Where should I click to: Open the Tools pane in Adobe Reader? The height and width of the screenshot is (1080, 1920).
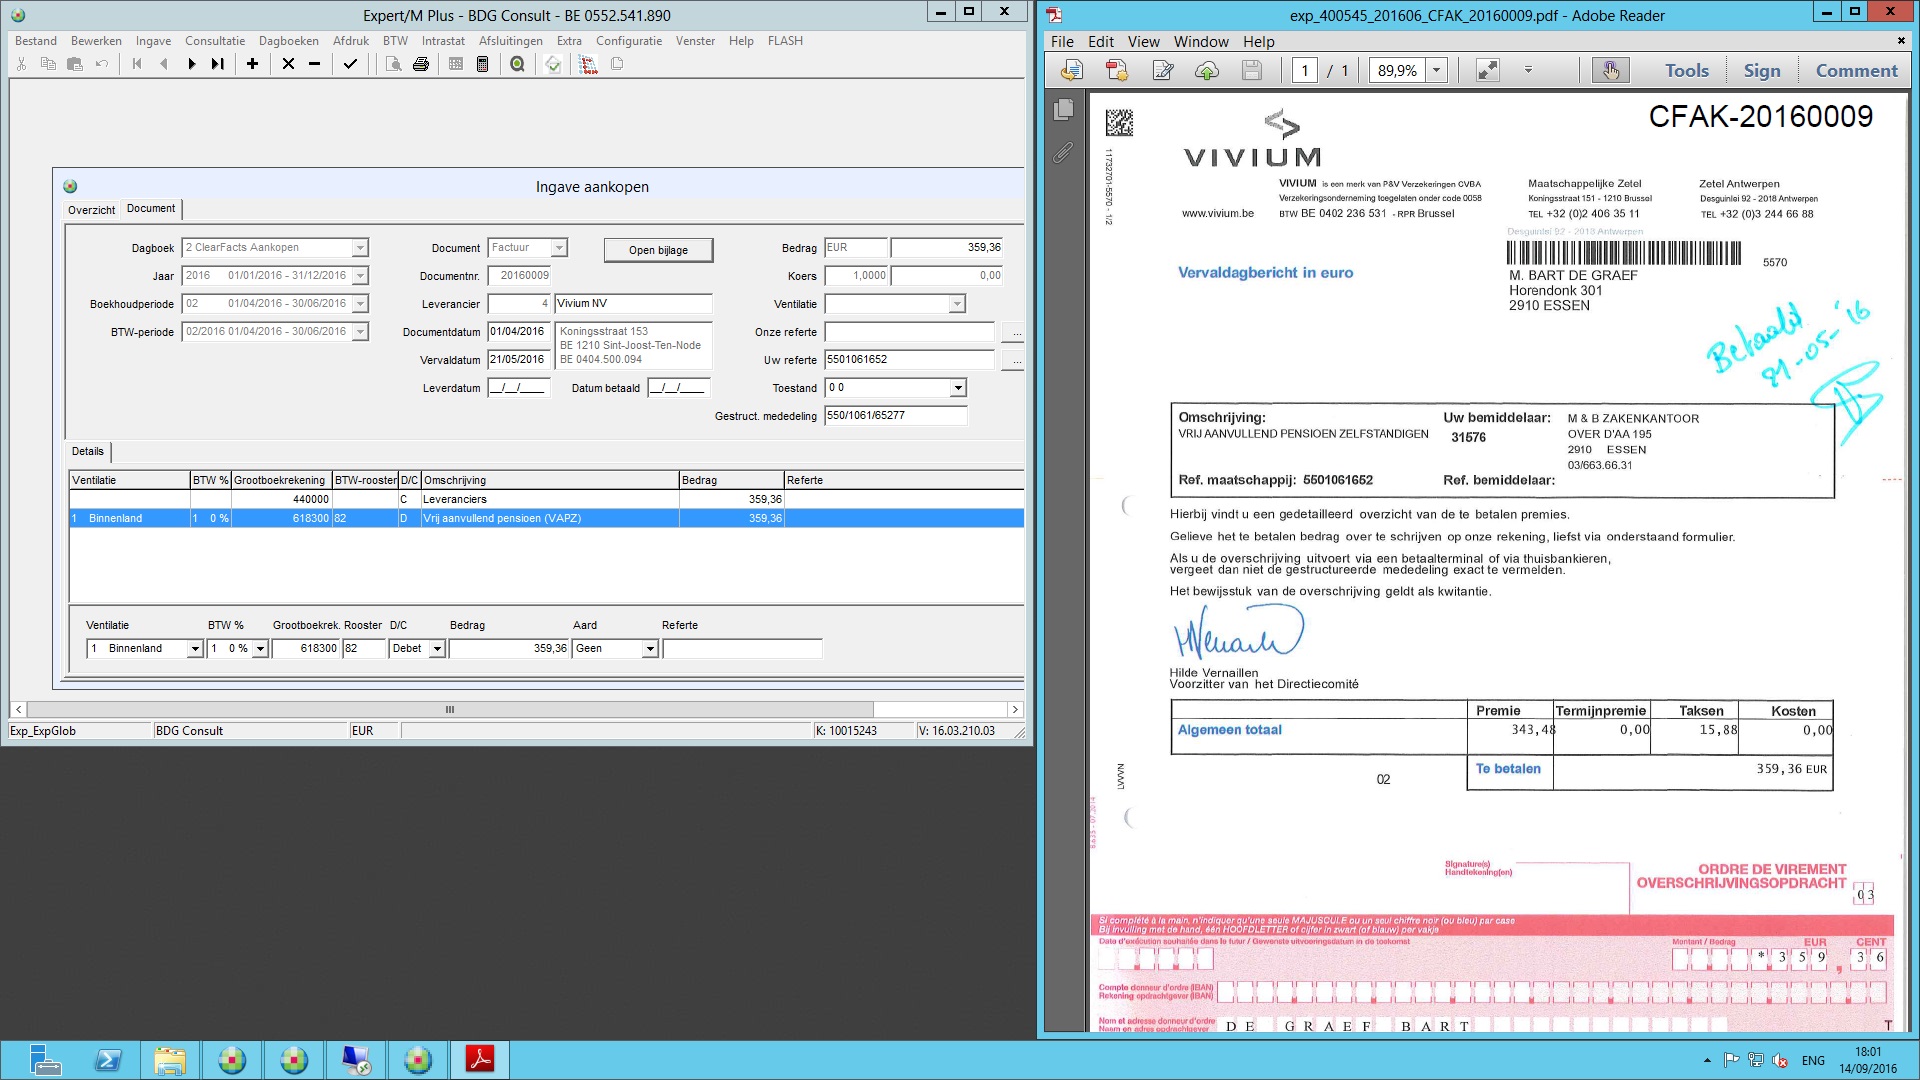coord(1687,70)
